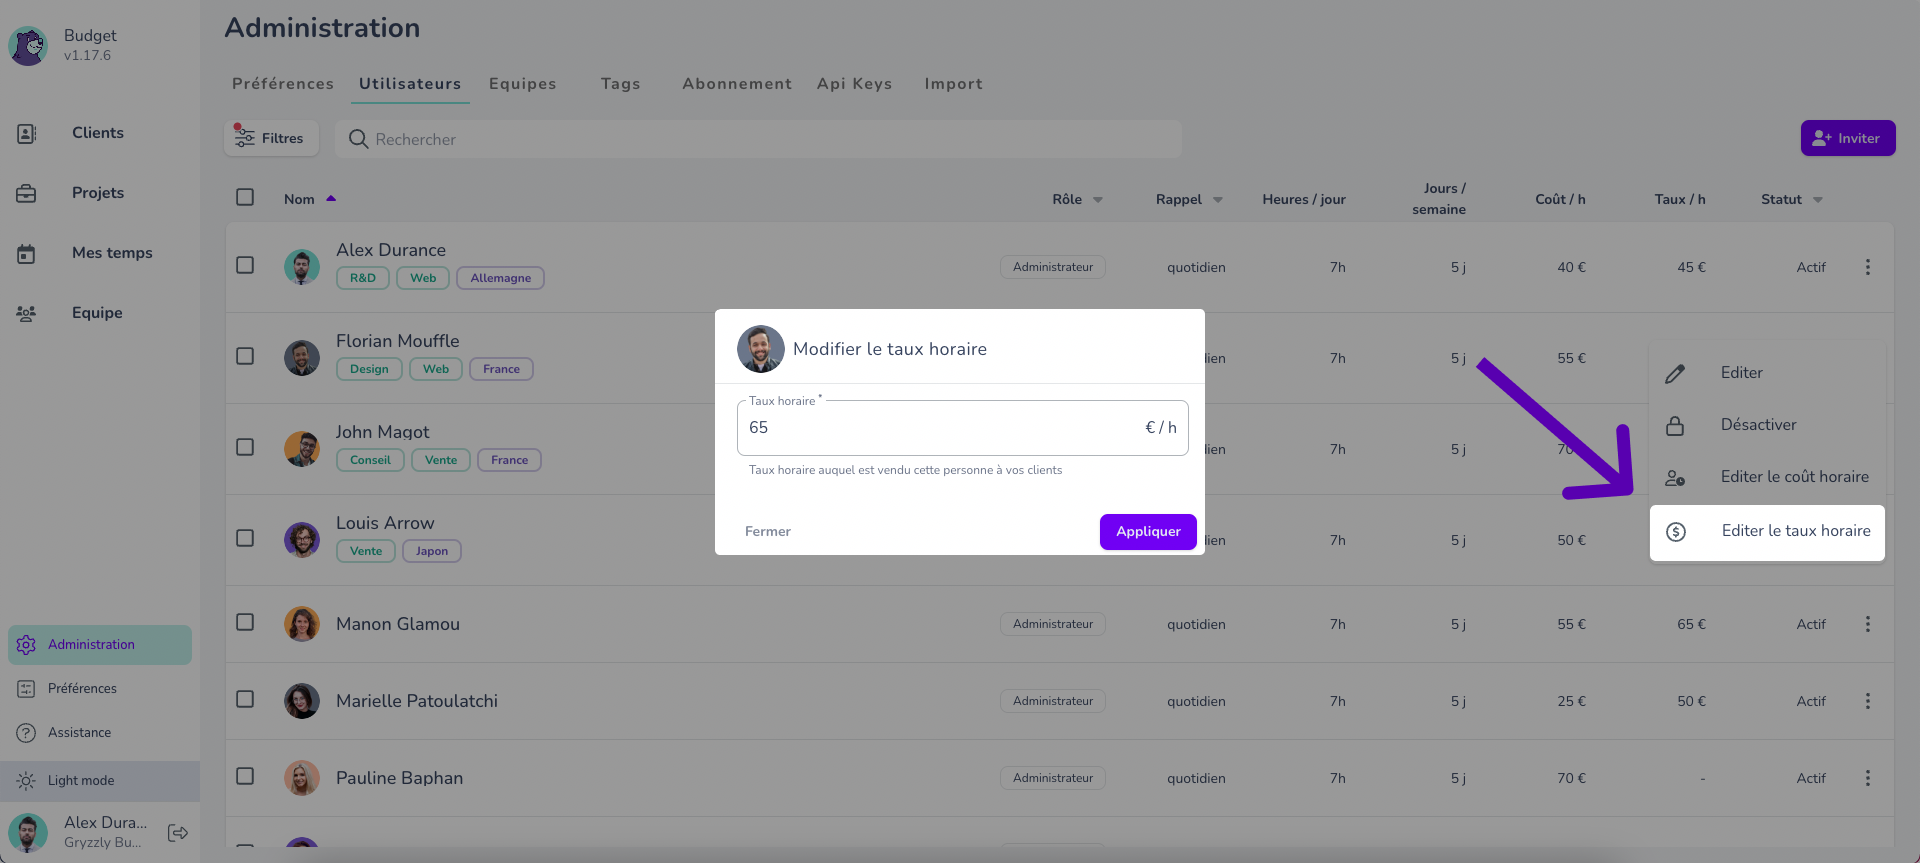Screen dimensions: 1920x863
Task: Open Mes temps calendar icon
Action: coord(27,253)
